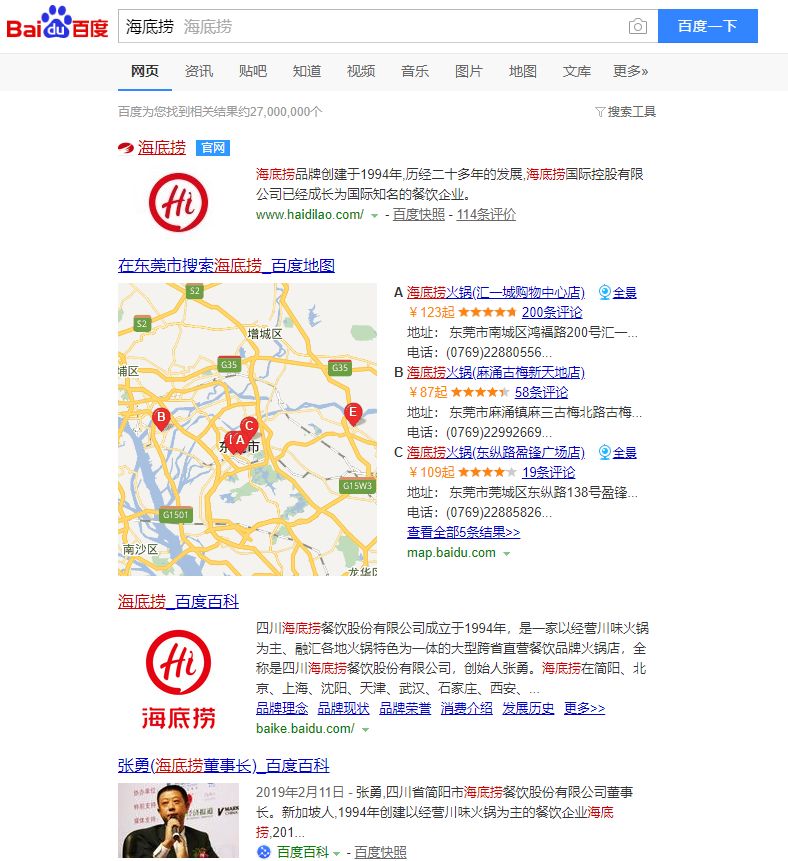Click the 官网 badge

(x=213, y=148)
